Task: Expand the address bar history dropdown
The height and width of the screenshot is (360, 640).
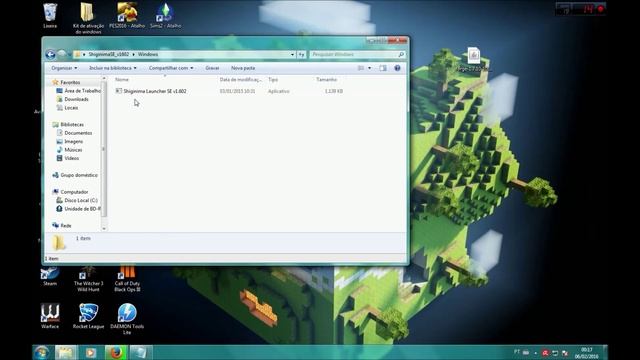Action: 292,54
